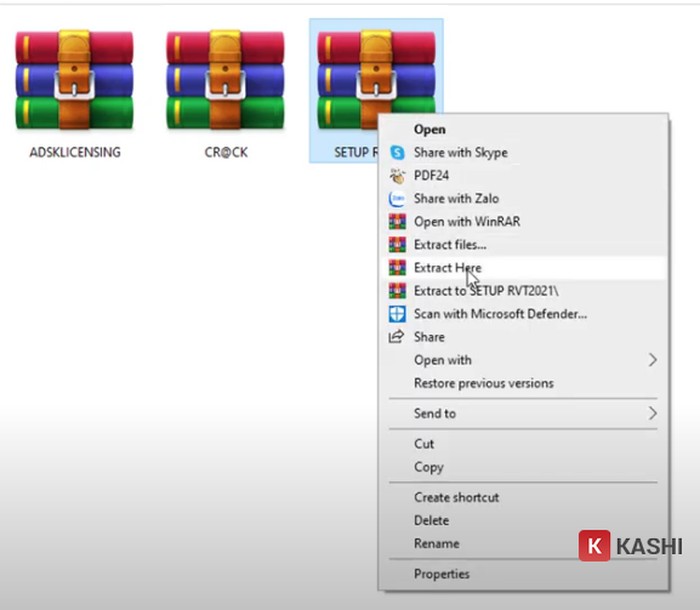Select the CR@CK archive file icon
The width and height of the screenshot is (700, 610).
click(226, 82)
